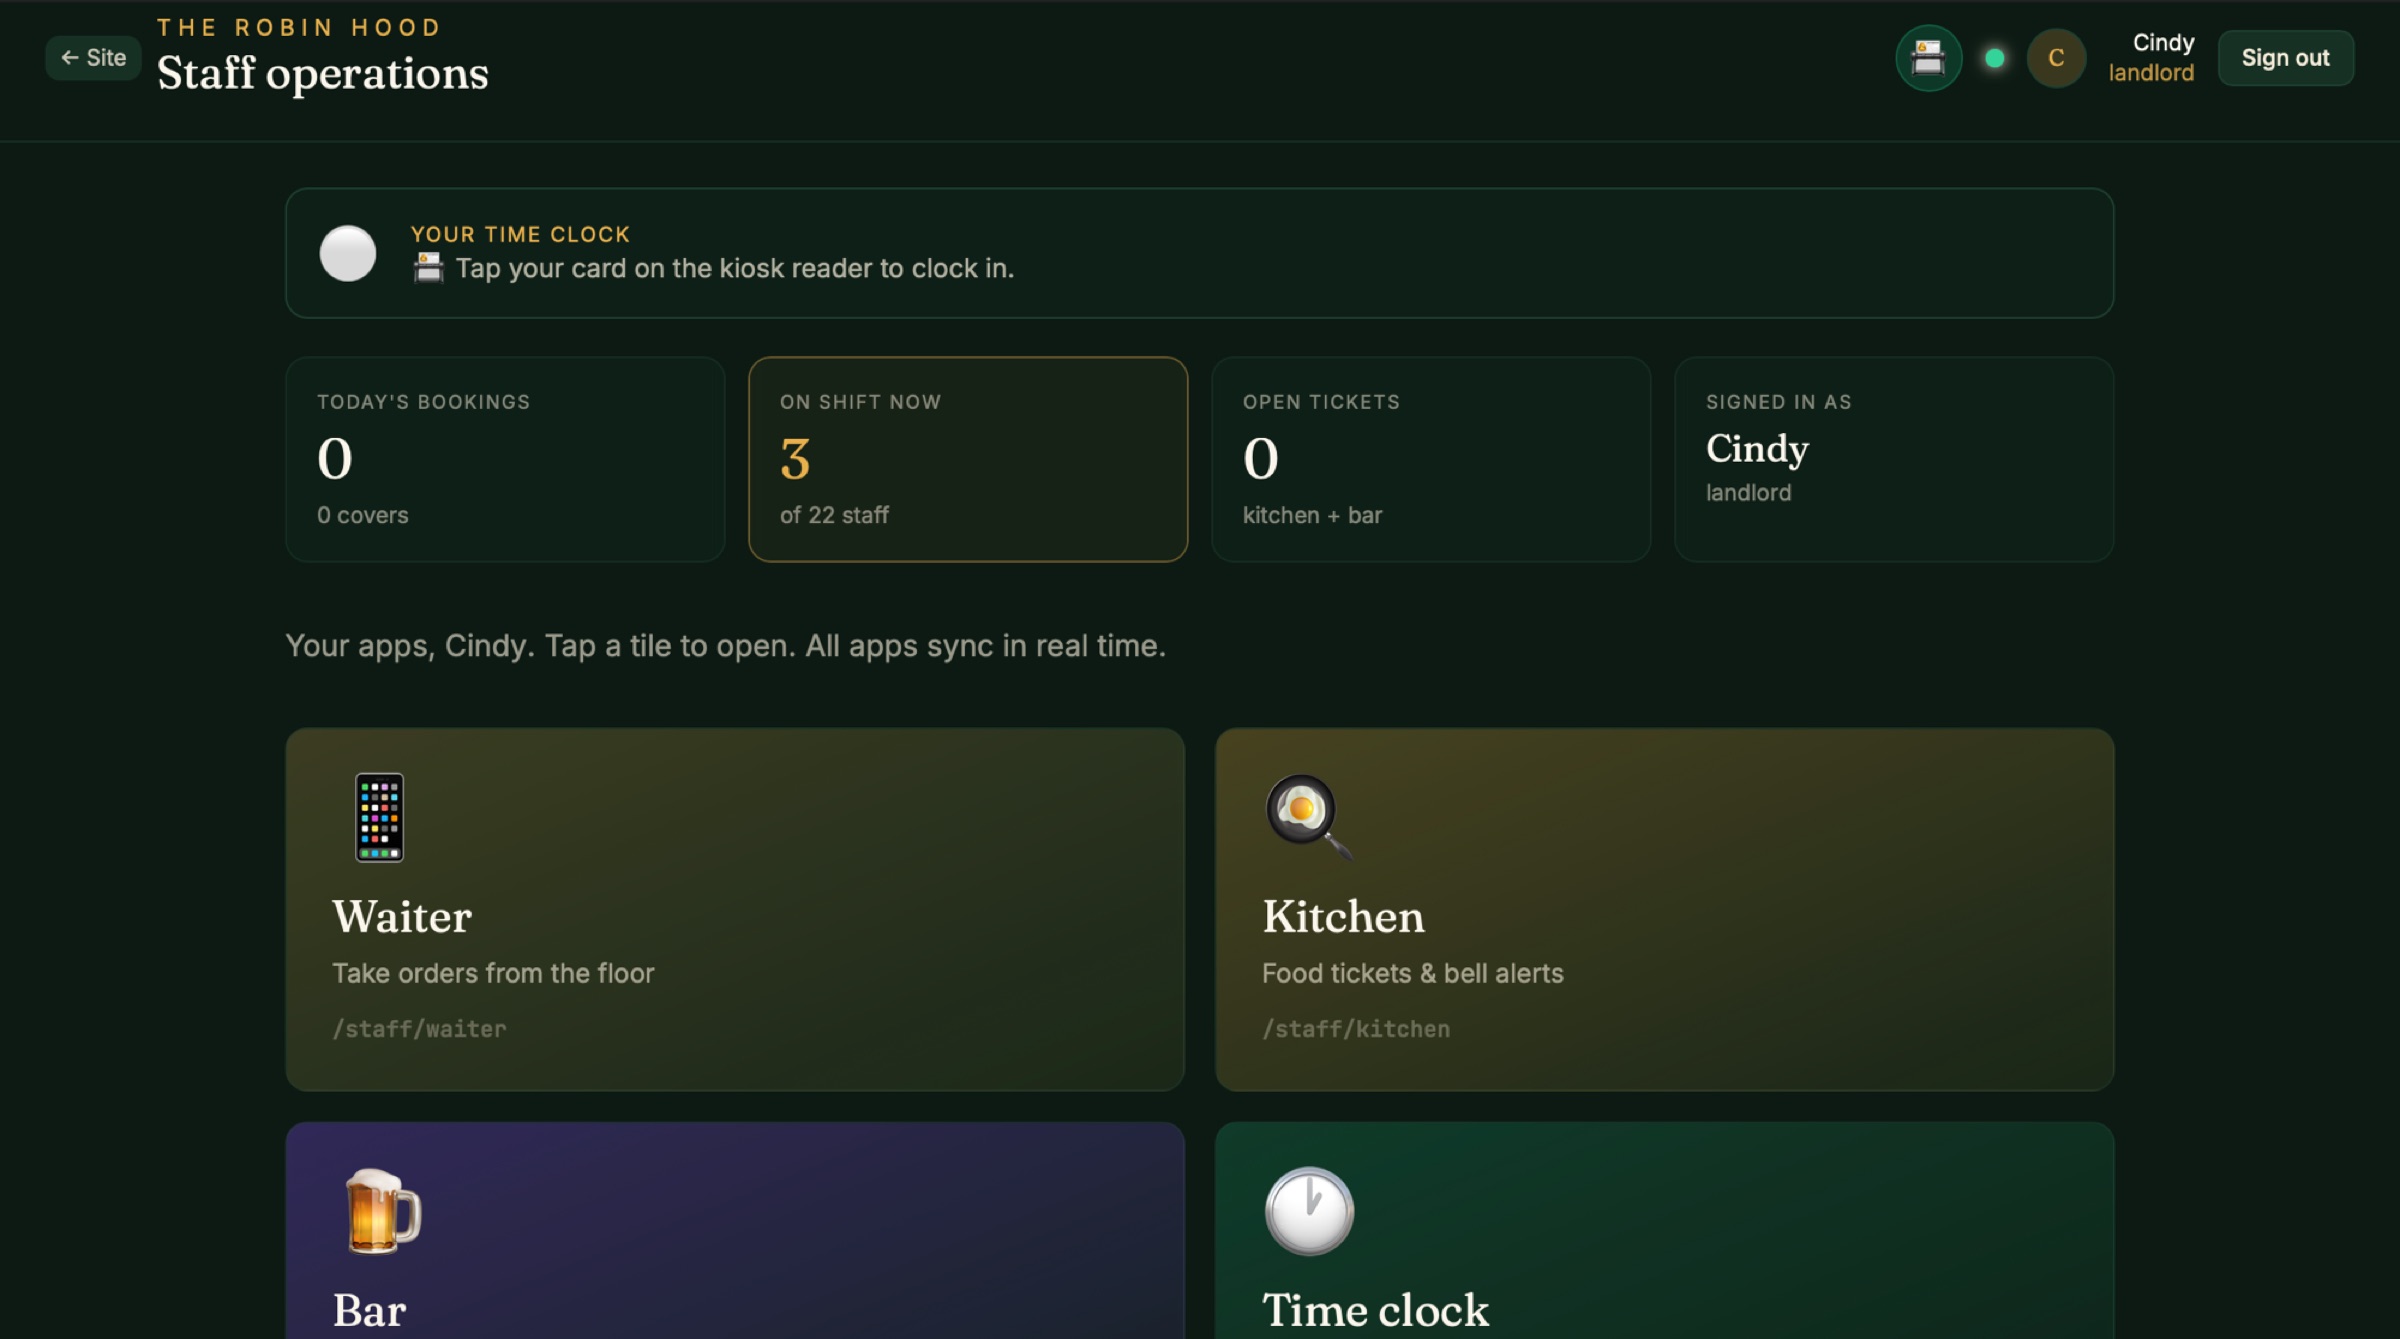Click the 'kitchen + bar' text

1312,515
